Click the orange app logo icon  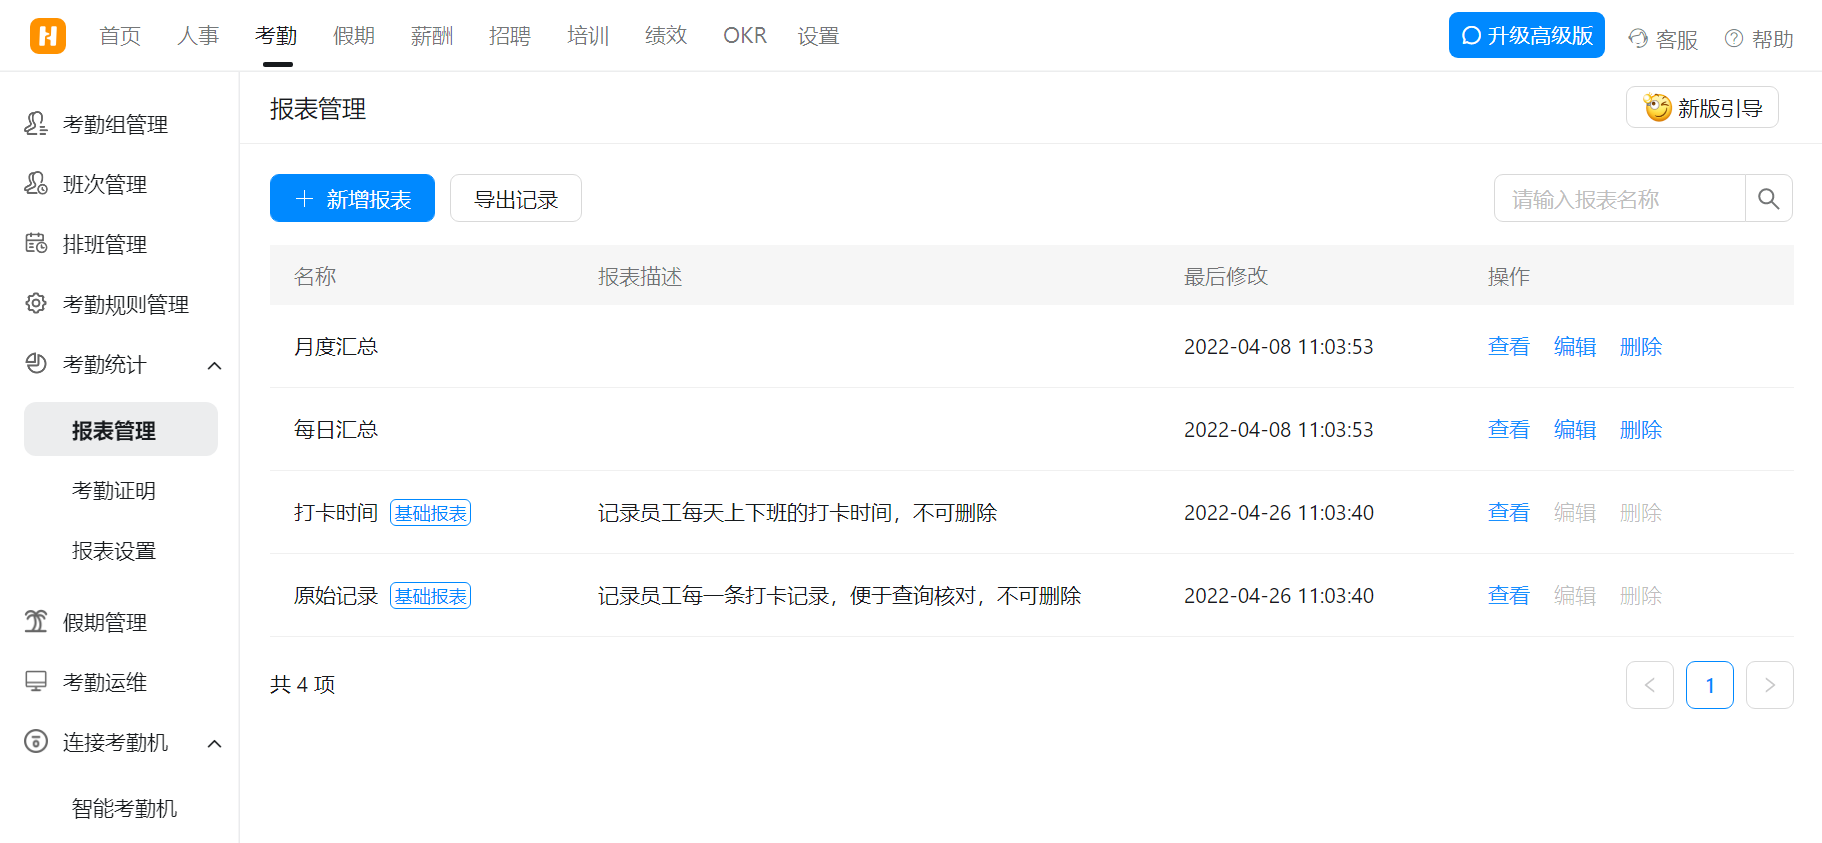pos(47,36)
